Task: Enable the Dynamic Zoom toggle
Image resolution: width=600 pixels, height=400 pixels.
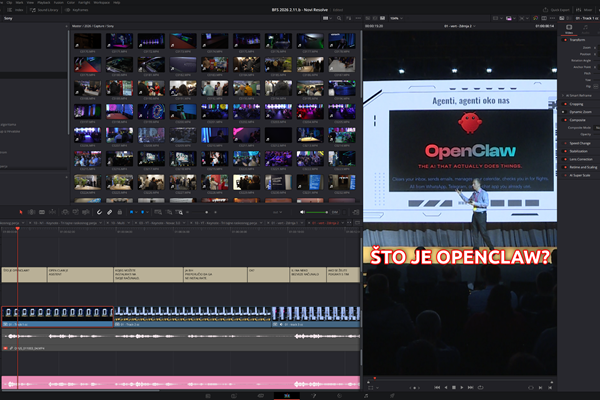Action: (564, 112)
